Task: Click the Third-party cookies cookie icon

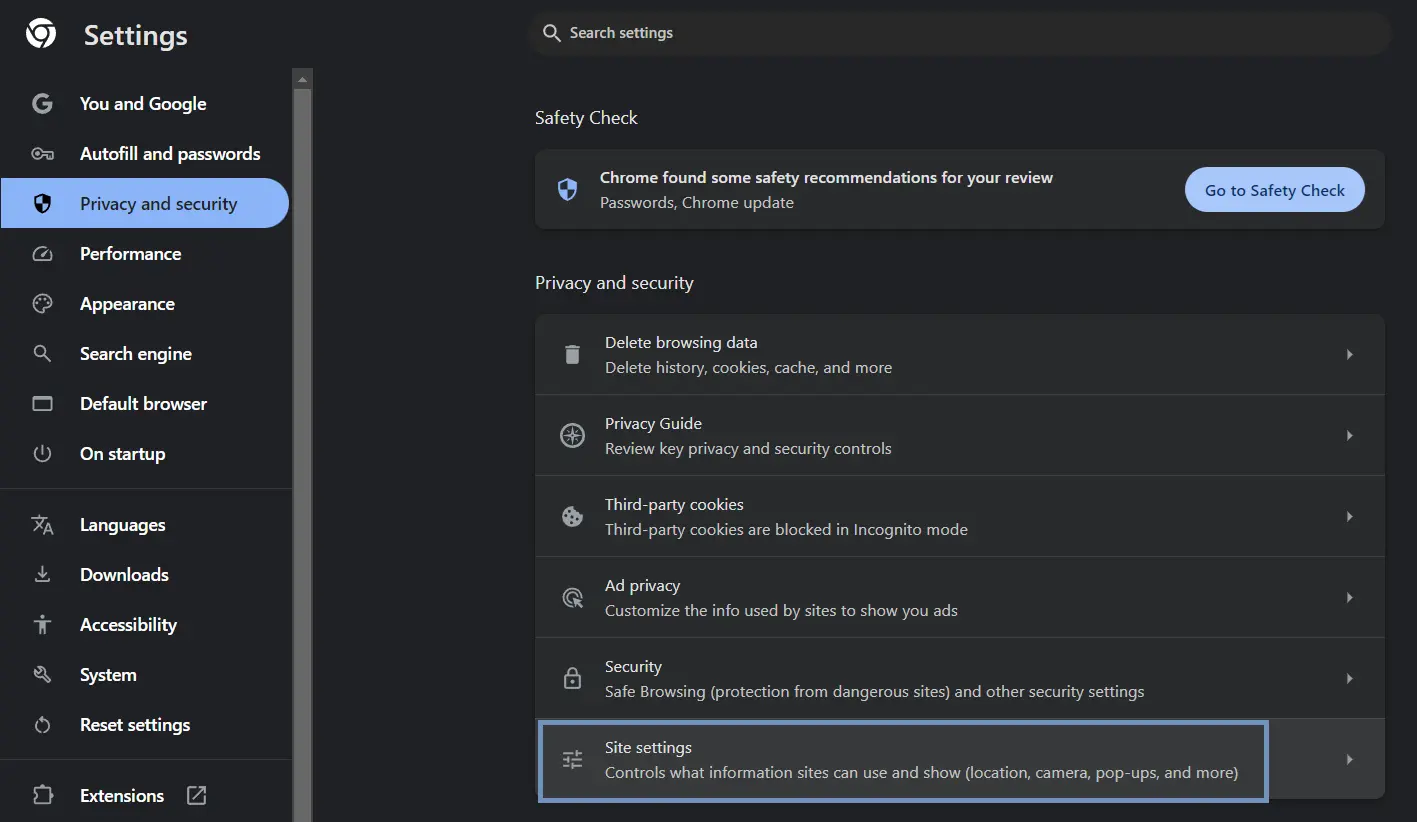Action: tap(572, 517)
